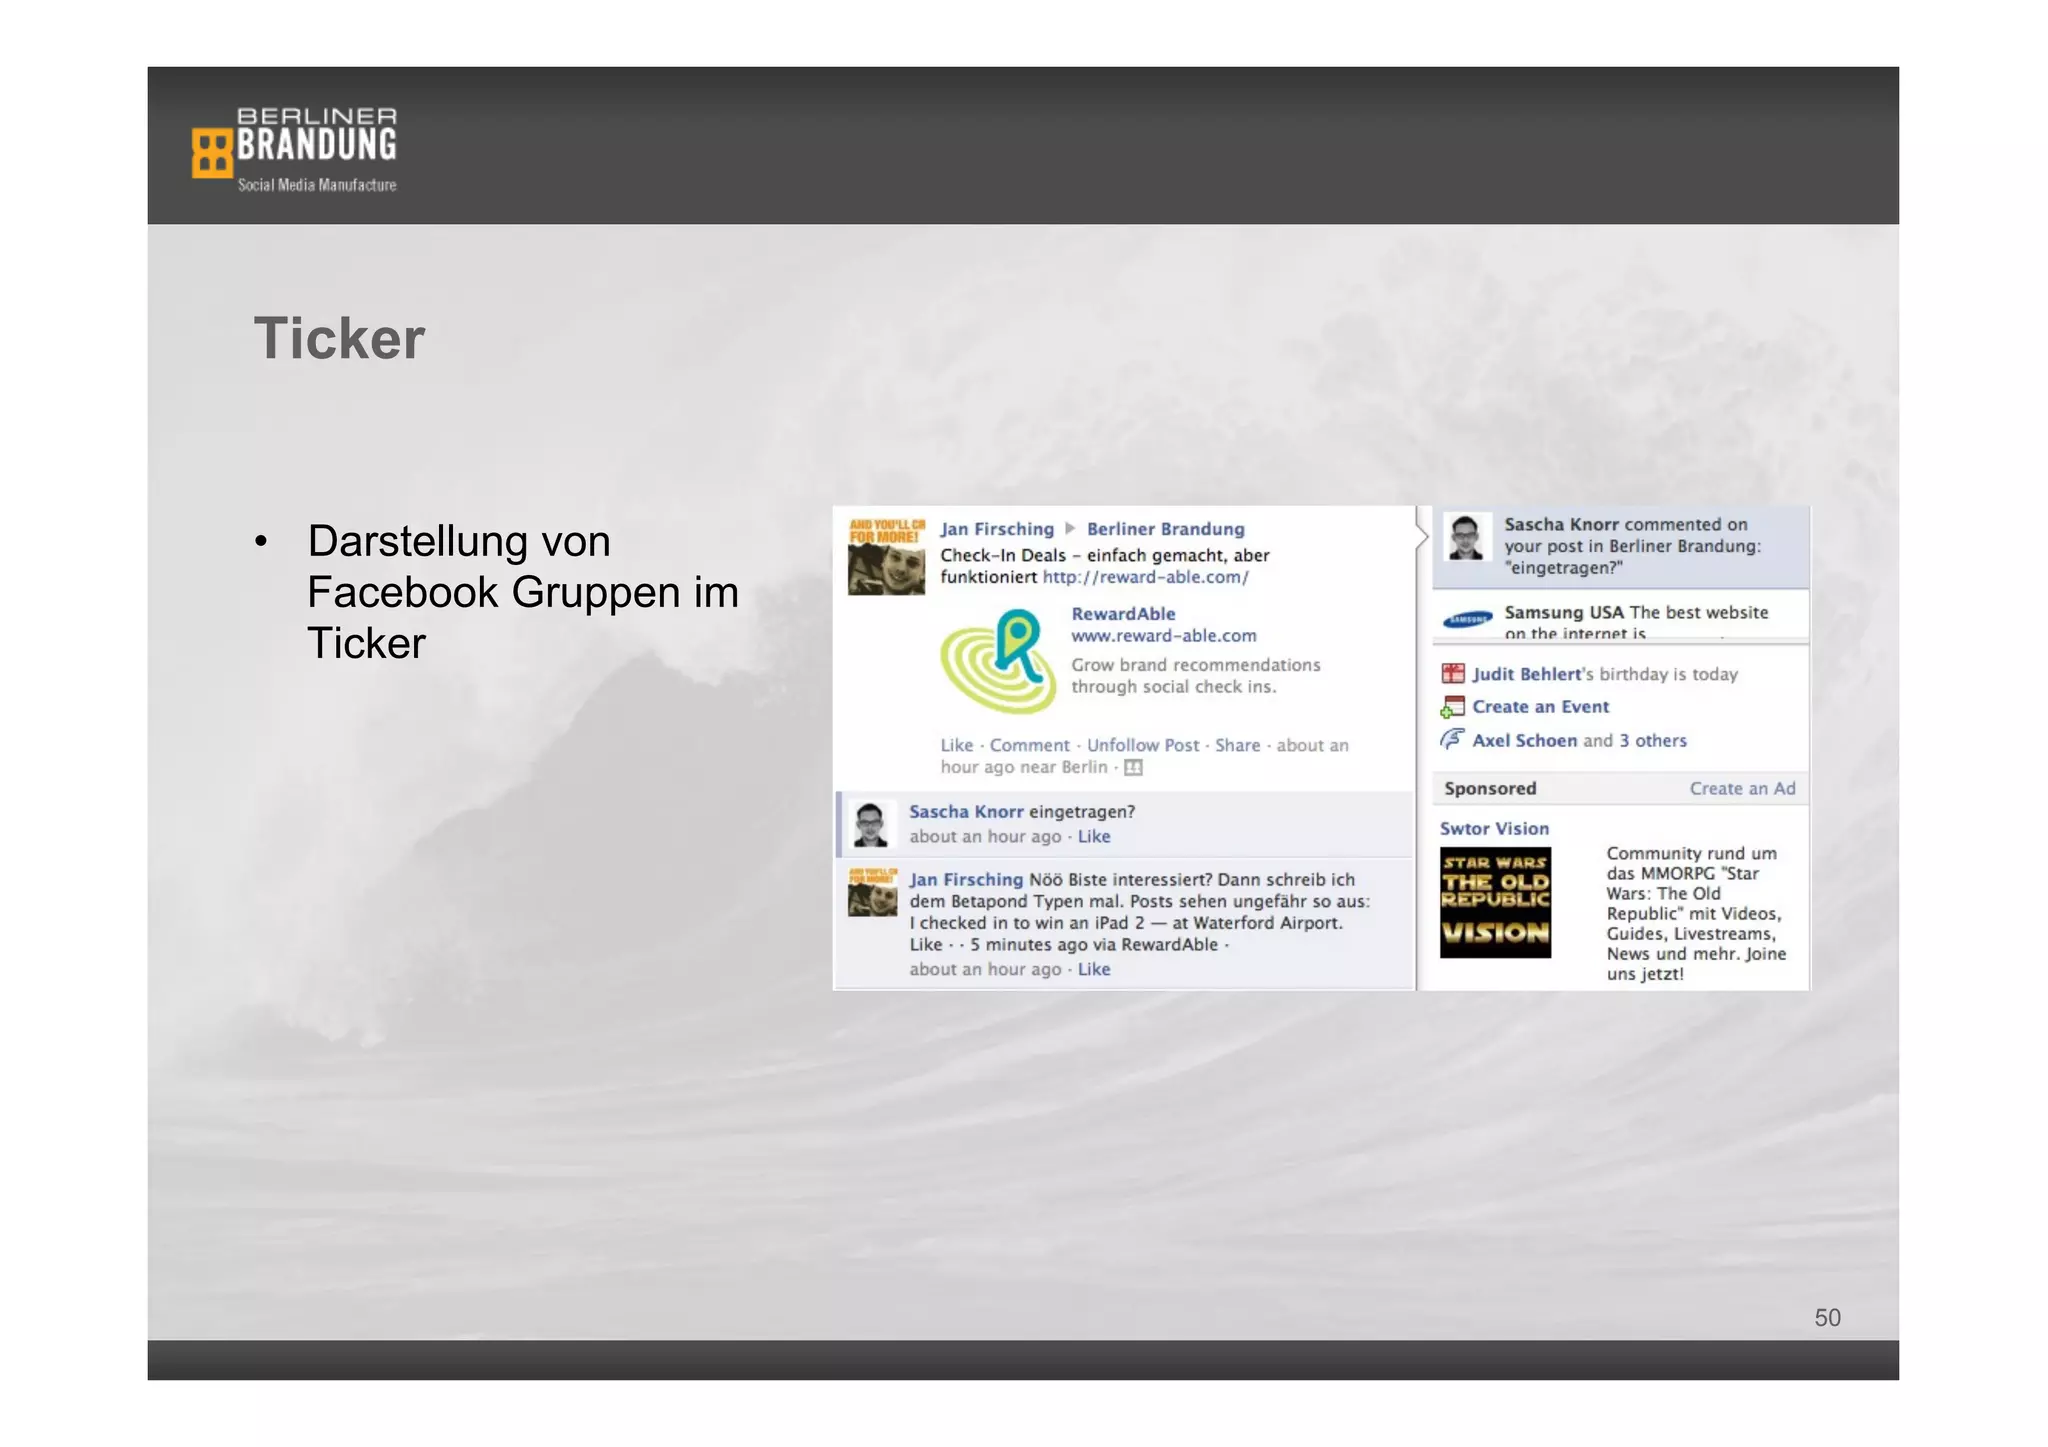The width and height of the screenshot is (2048, 1447).
Task: Follow the http://reward-able.com/ link in post text
Action: coord(1145,577)
